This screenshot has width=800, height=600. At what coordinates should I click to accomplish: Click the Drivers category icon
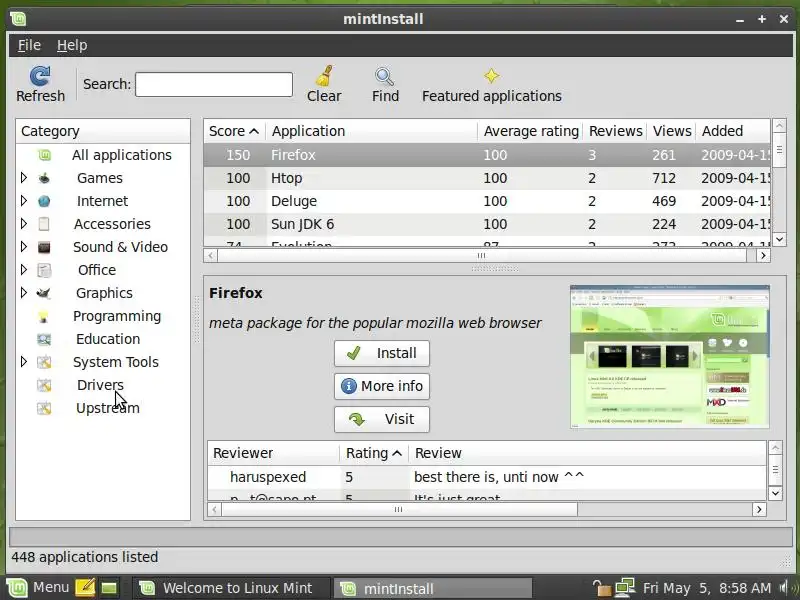click(x=44, y=385)
